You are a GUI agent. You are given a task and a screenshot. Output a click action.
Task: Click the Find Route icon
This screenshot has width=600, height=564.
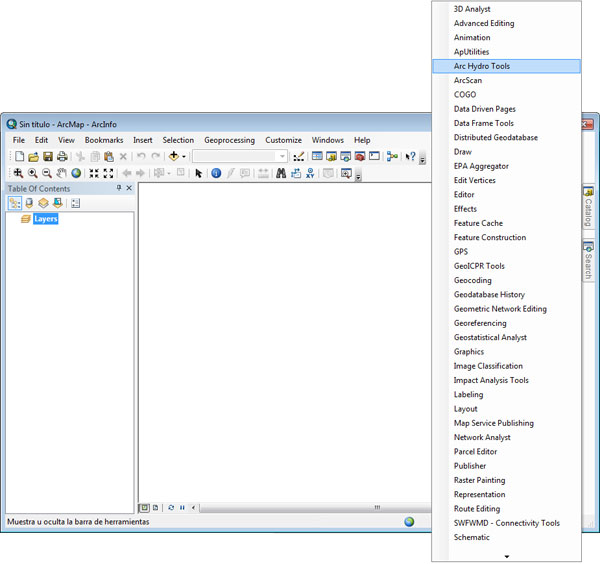(296, 173)
